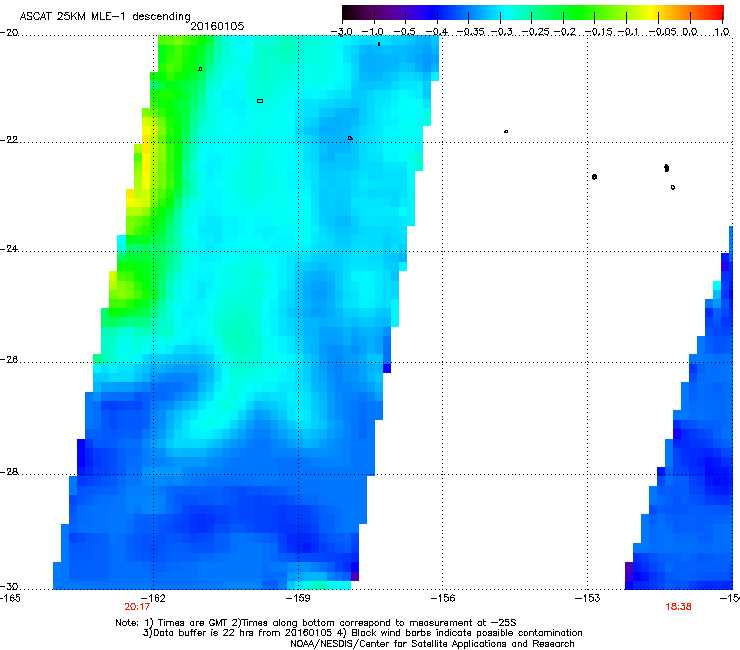Image resolution: width=740 pixels, height=650 pixels.
Task: Click the -1.0 colorbar label
Action: (x=372, y=32)
